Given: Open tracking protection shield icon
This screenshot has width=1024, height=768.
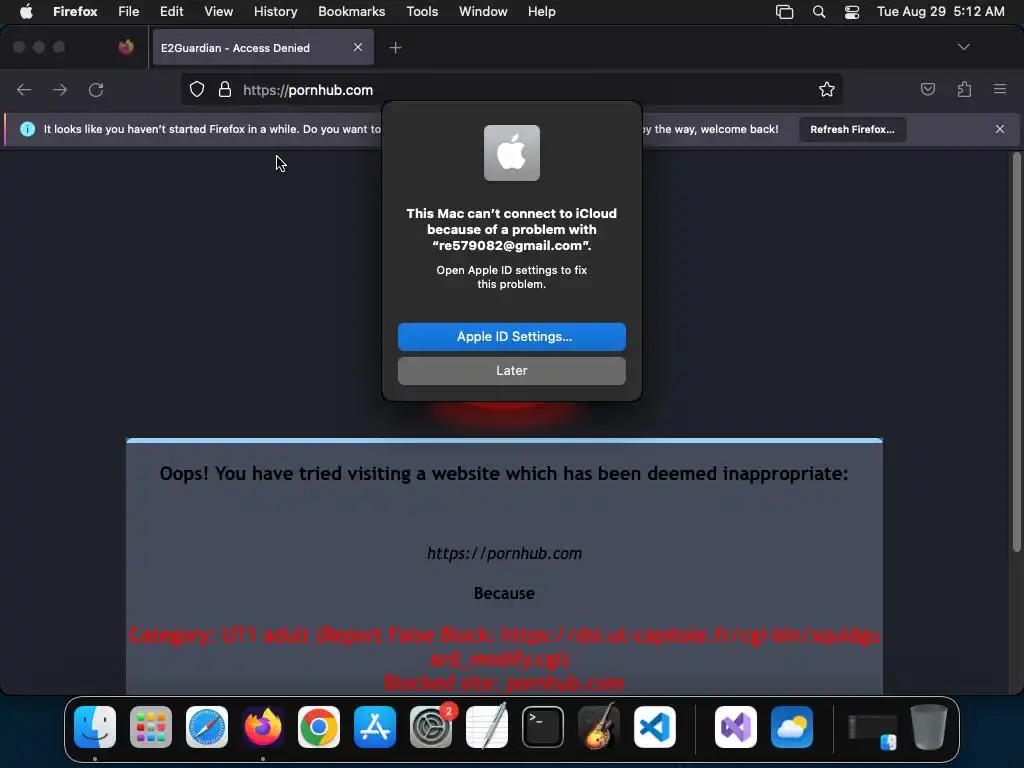Looking at the screenshot, I should pyautogui.click(x=197, y=89).
